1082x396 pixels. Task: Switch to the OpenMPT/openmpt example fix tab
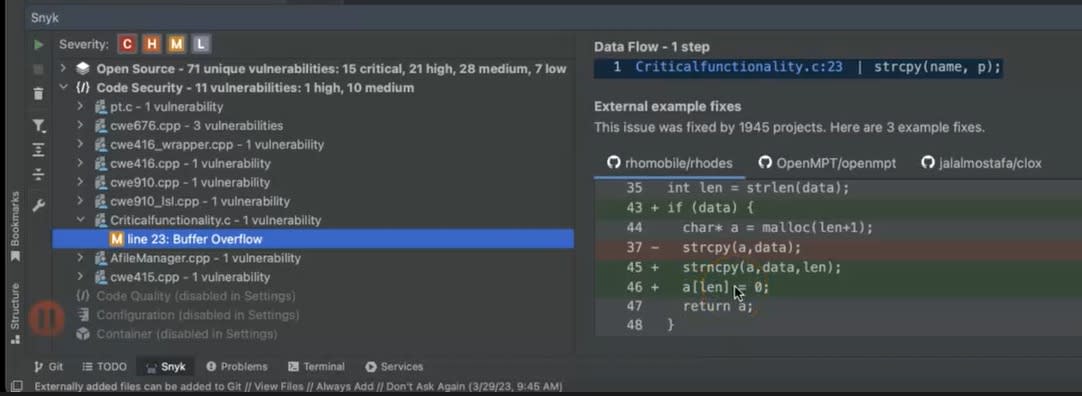(827, 164)
